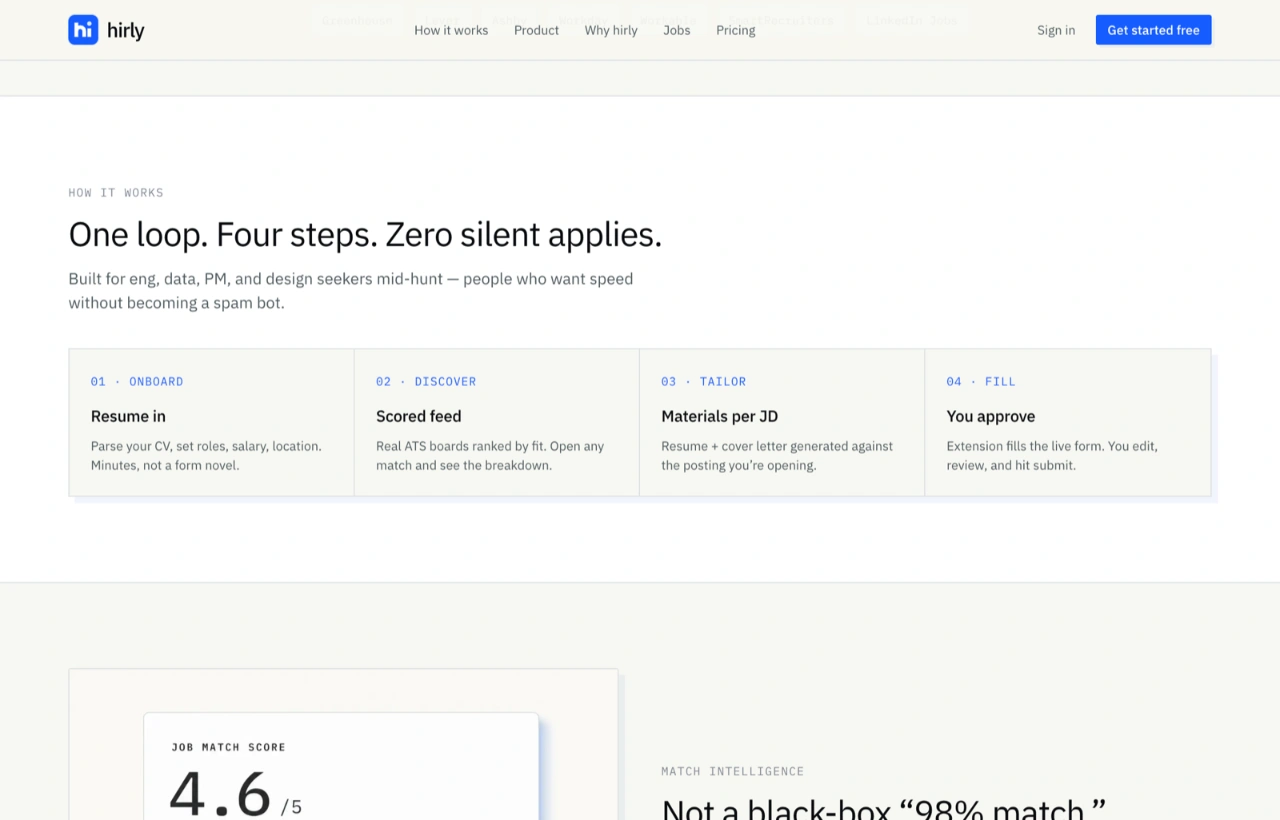Click the Resume + cover letter description
Viewport: 1280px width, 820px height.
point(777,455)
